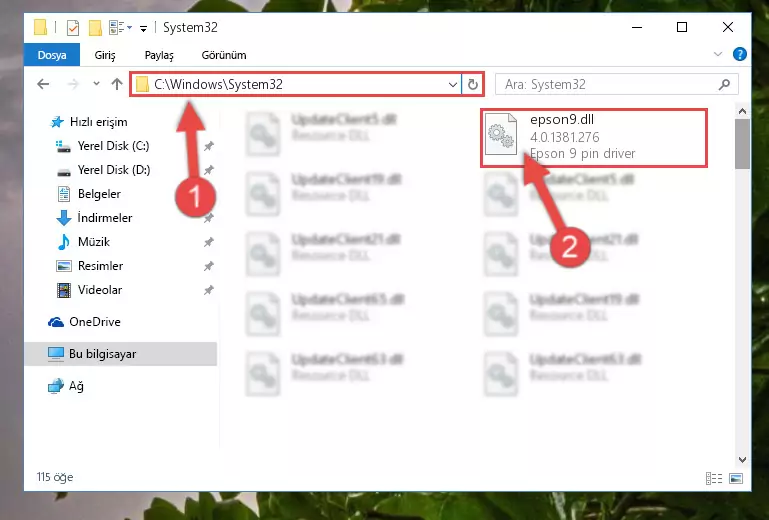Open the recent locations dropdown arrow
Viewport: 769px width, 520px height.
pyautogui.click(x=96, y=84)
